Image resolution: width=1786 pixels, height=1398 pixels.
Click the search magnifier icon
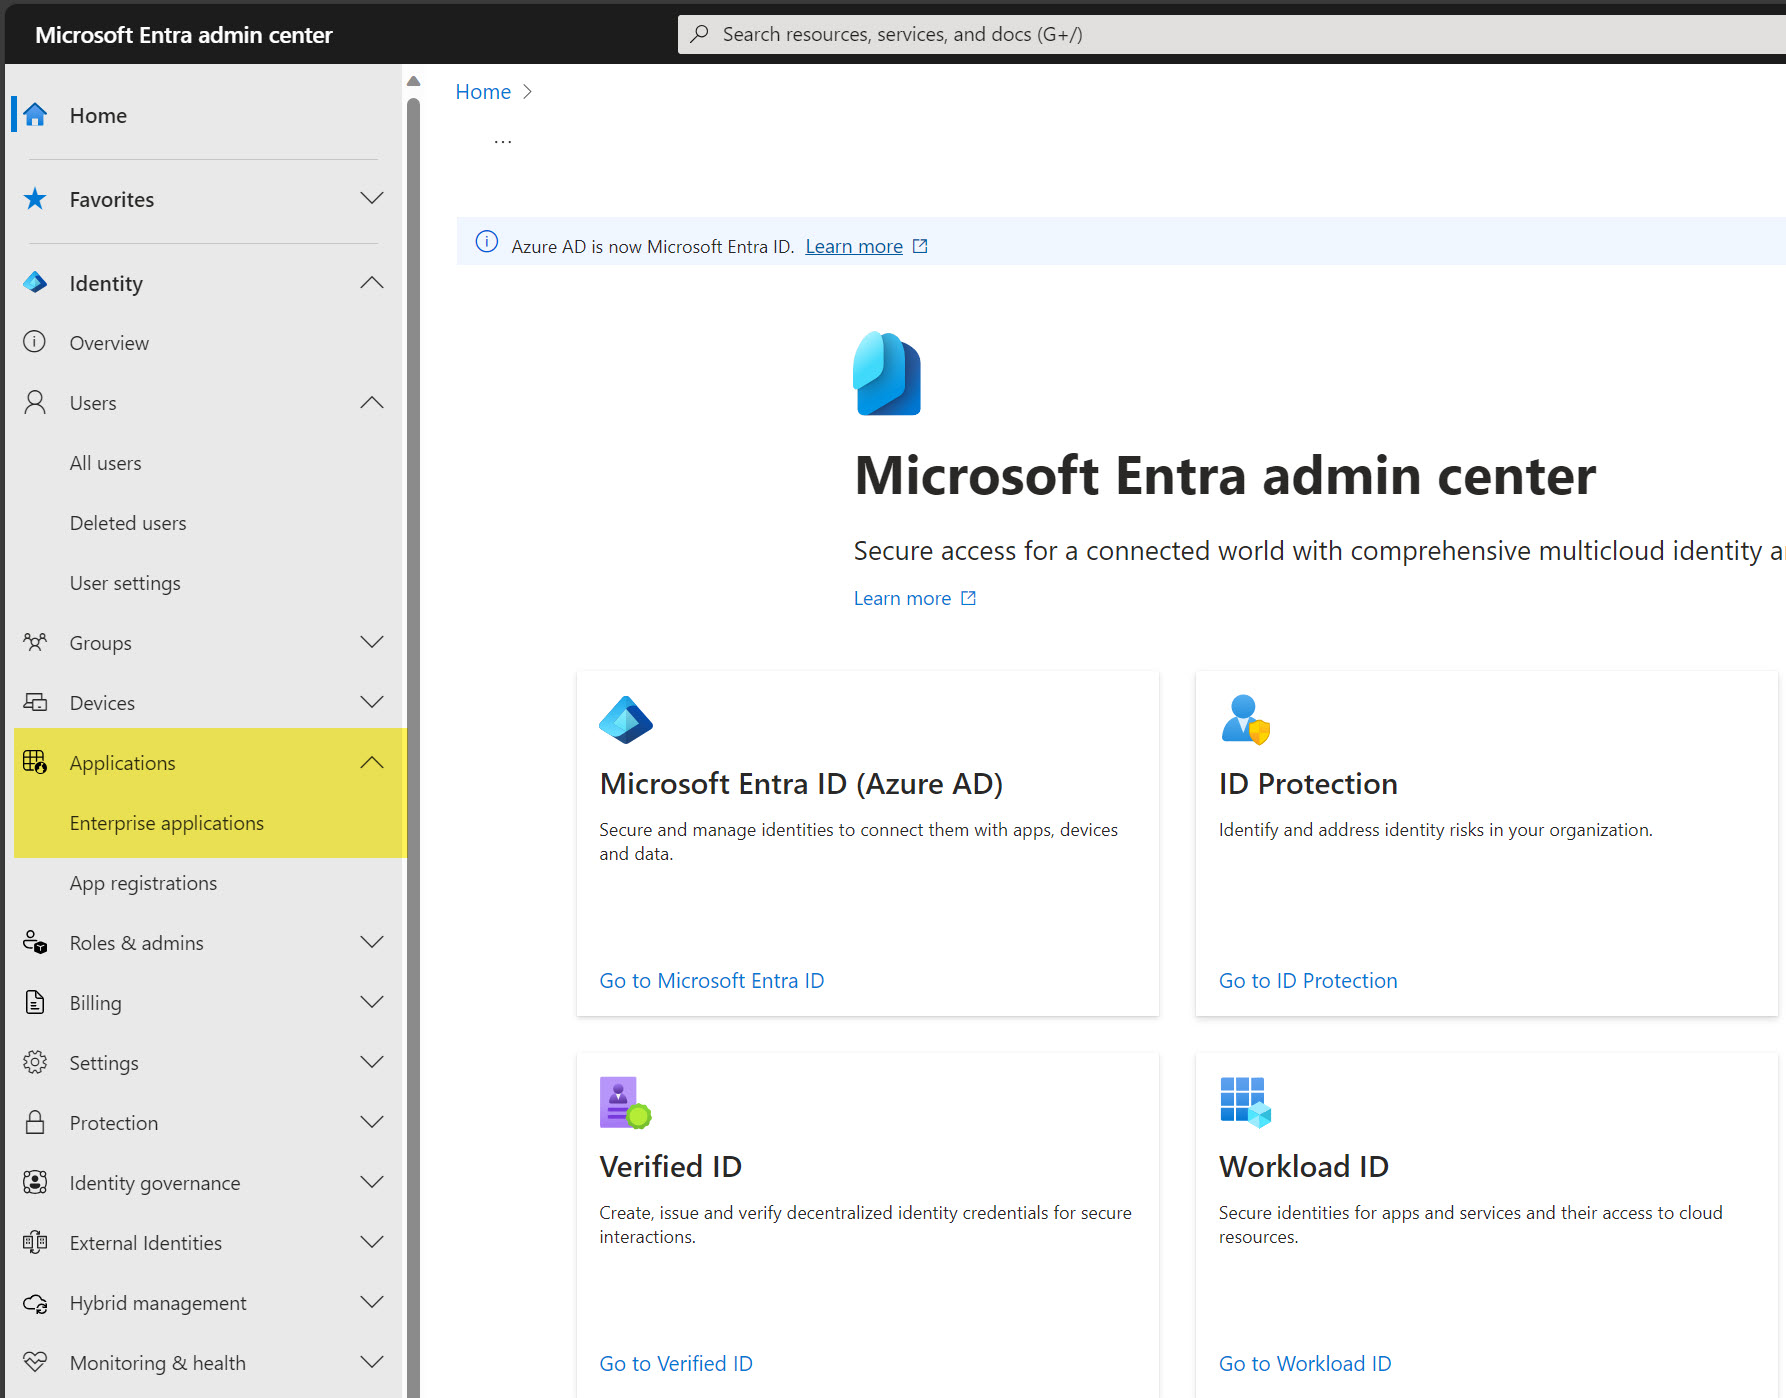[x=700, y=34]
